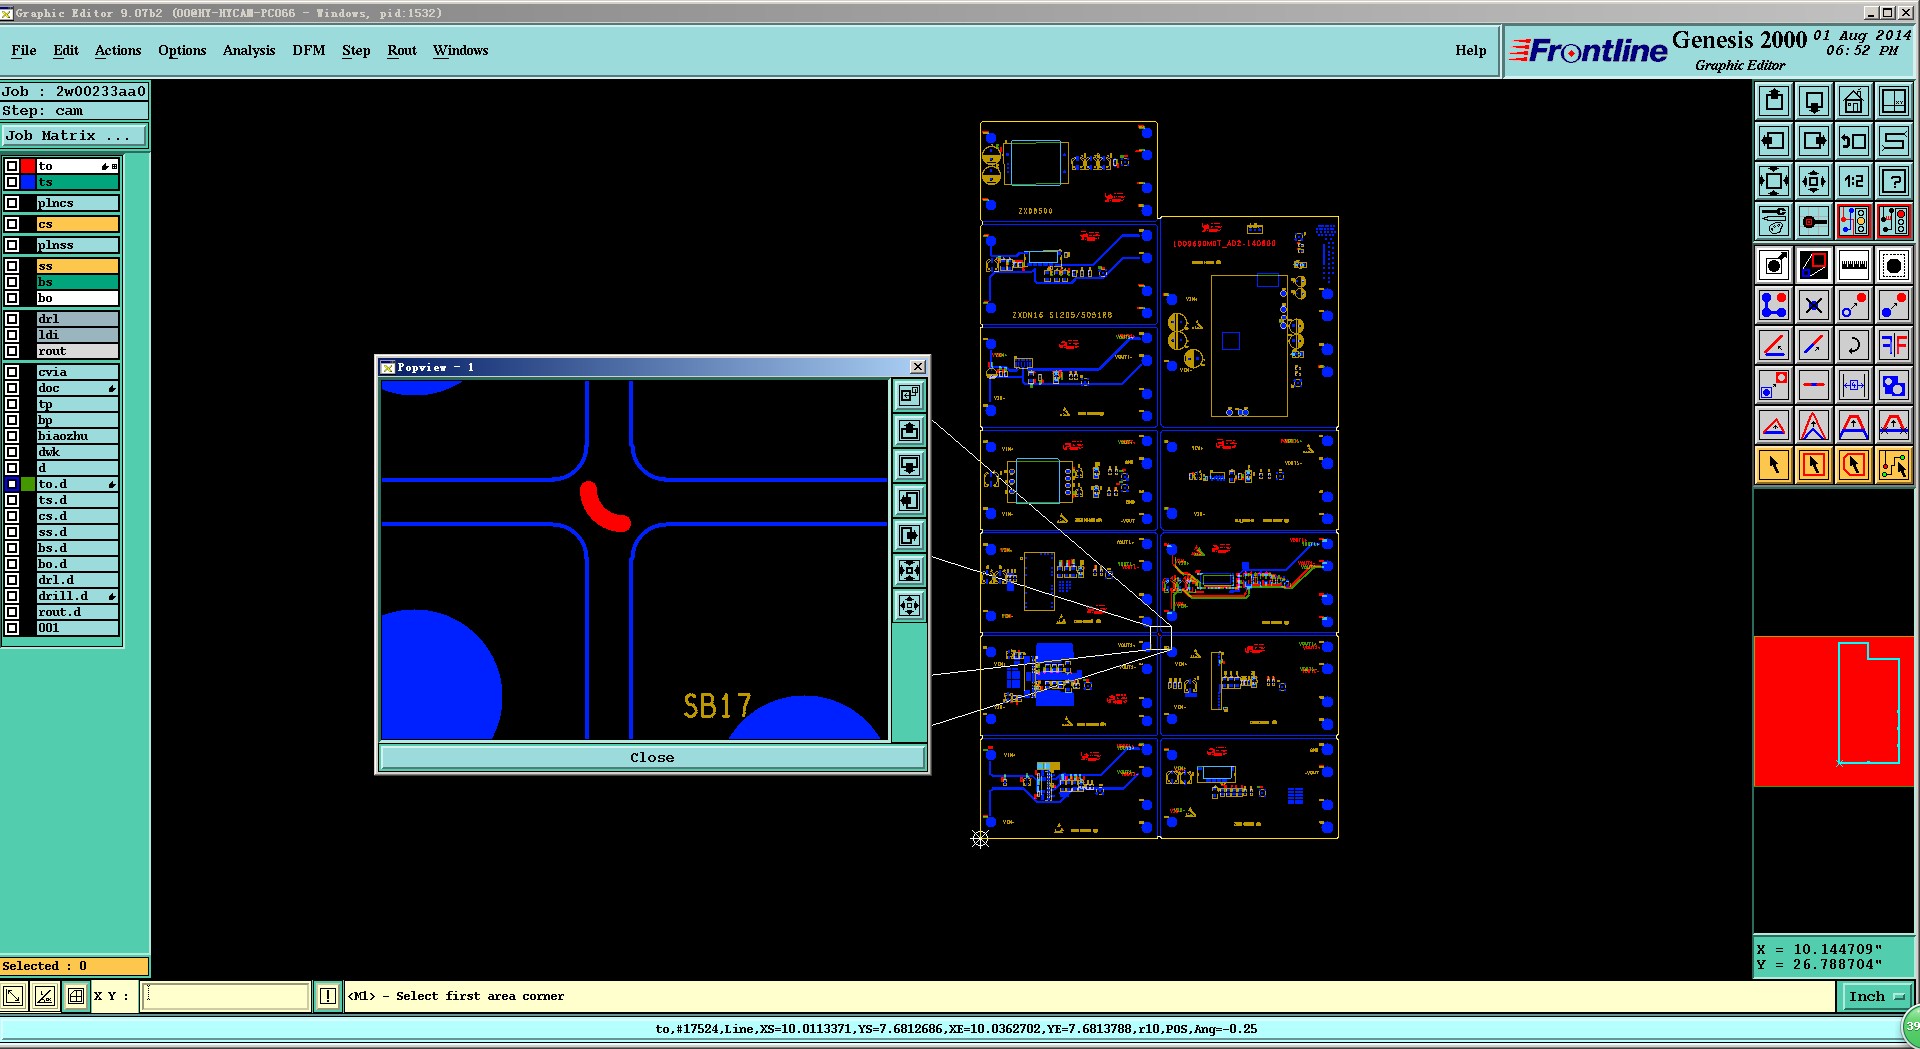
Task: Open the Analysis menu
Action: (x=249, y=50)
